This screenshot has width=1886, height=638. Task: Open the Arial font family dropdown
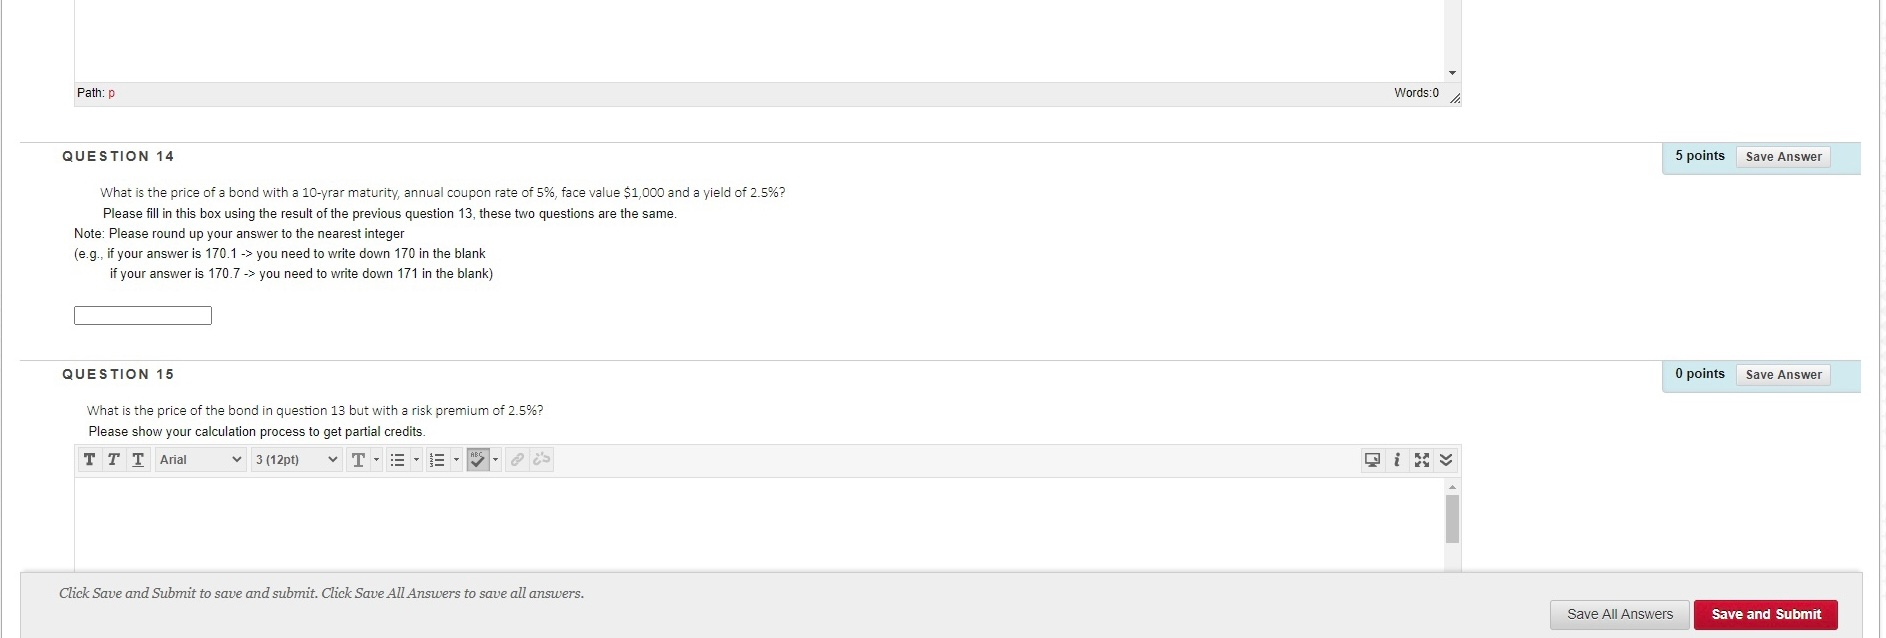[x=200, y=460]
